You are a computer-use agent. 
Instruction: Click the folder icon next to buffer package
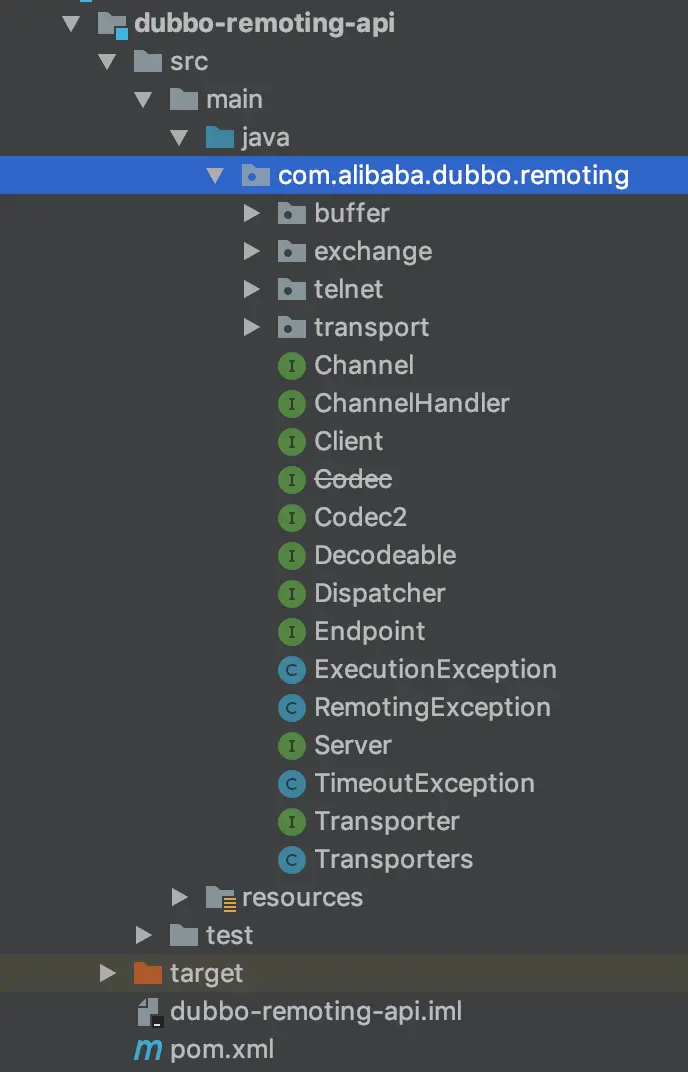[x=291, y=213]
